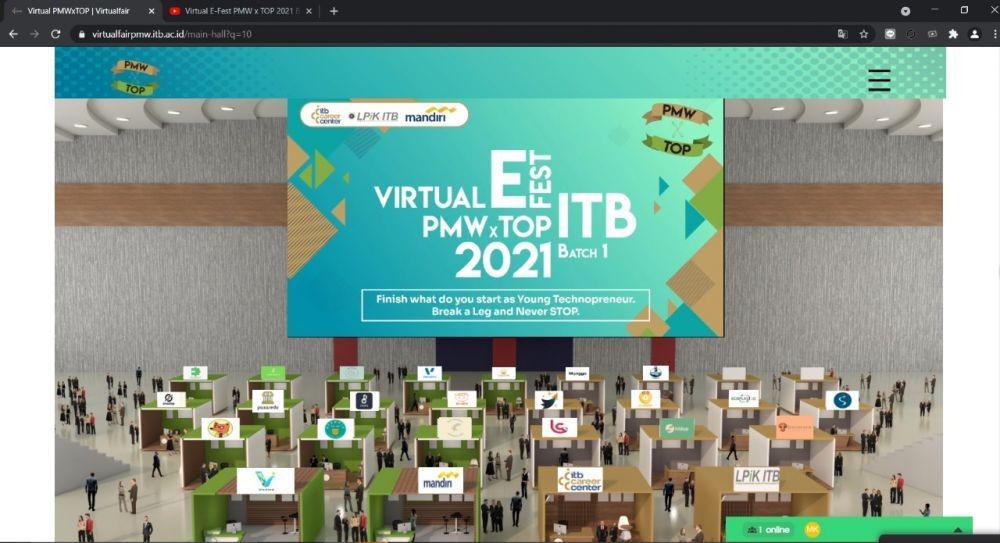The image size is (1000, 543).
Task: Visit the itb career center booth
Action: pyautogui.click(x=579, y=479)
